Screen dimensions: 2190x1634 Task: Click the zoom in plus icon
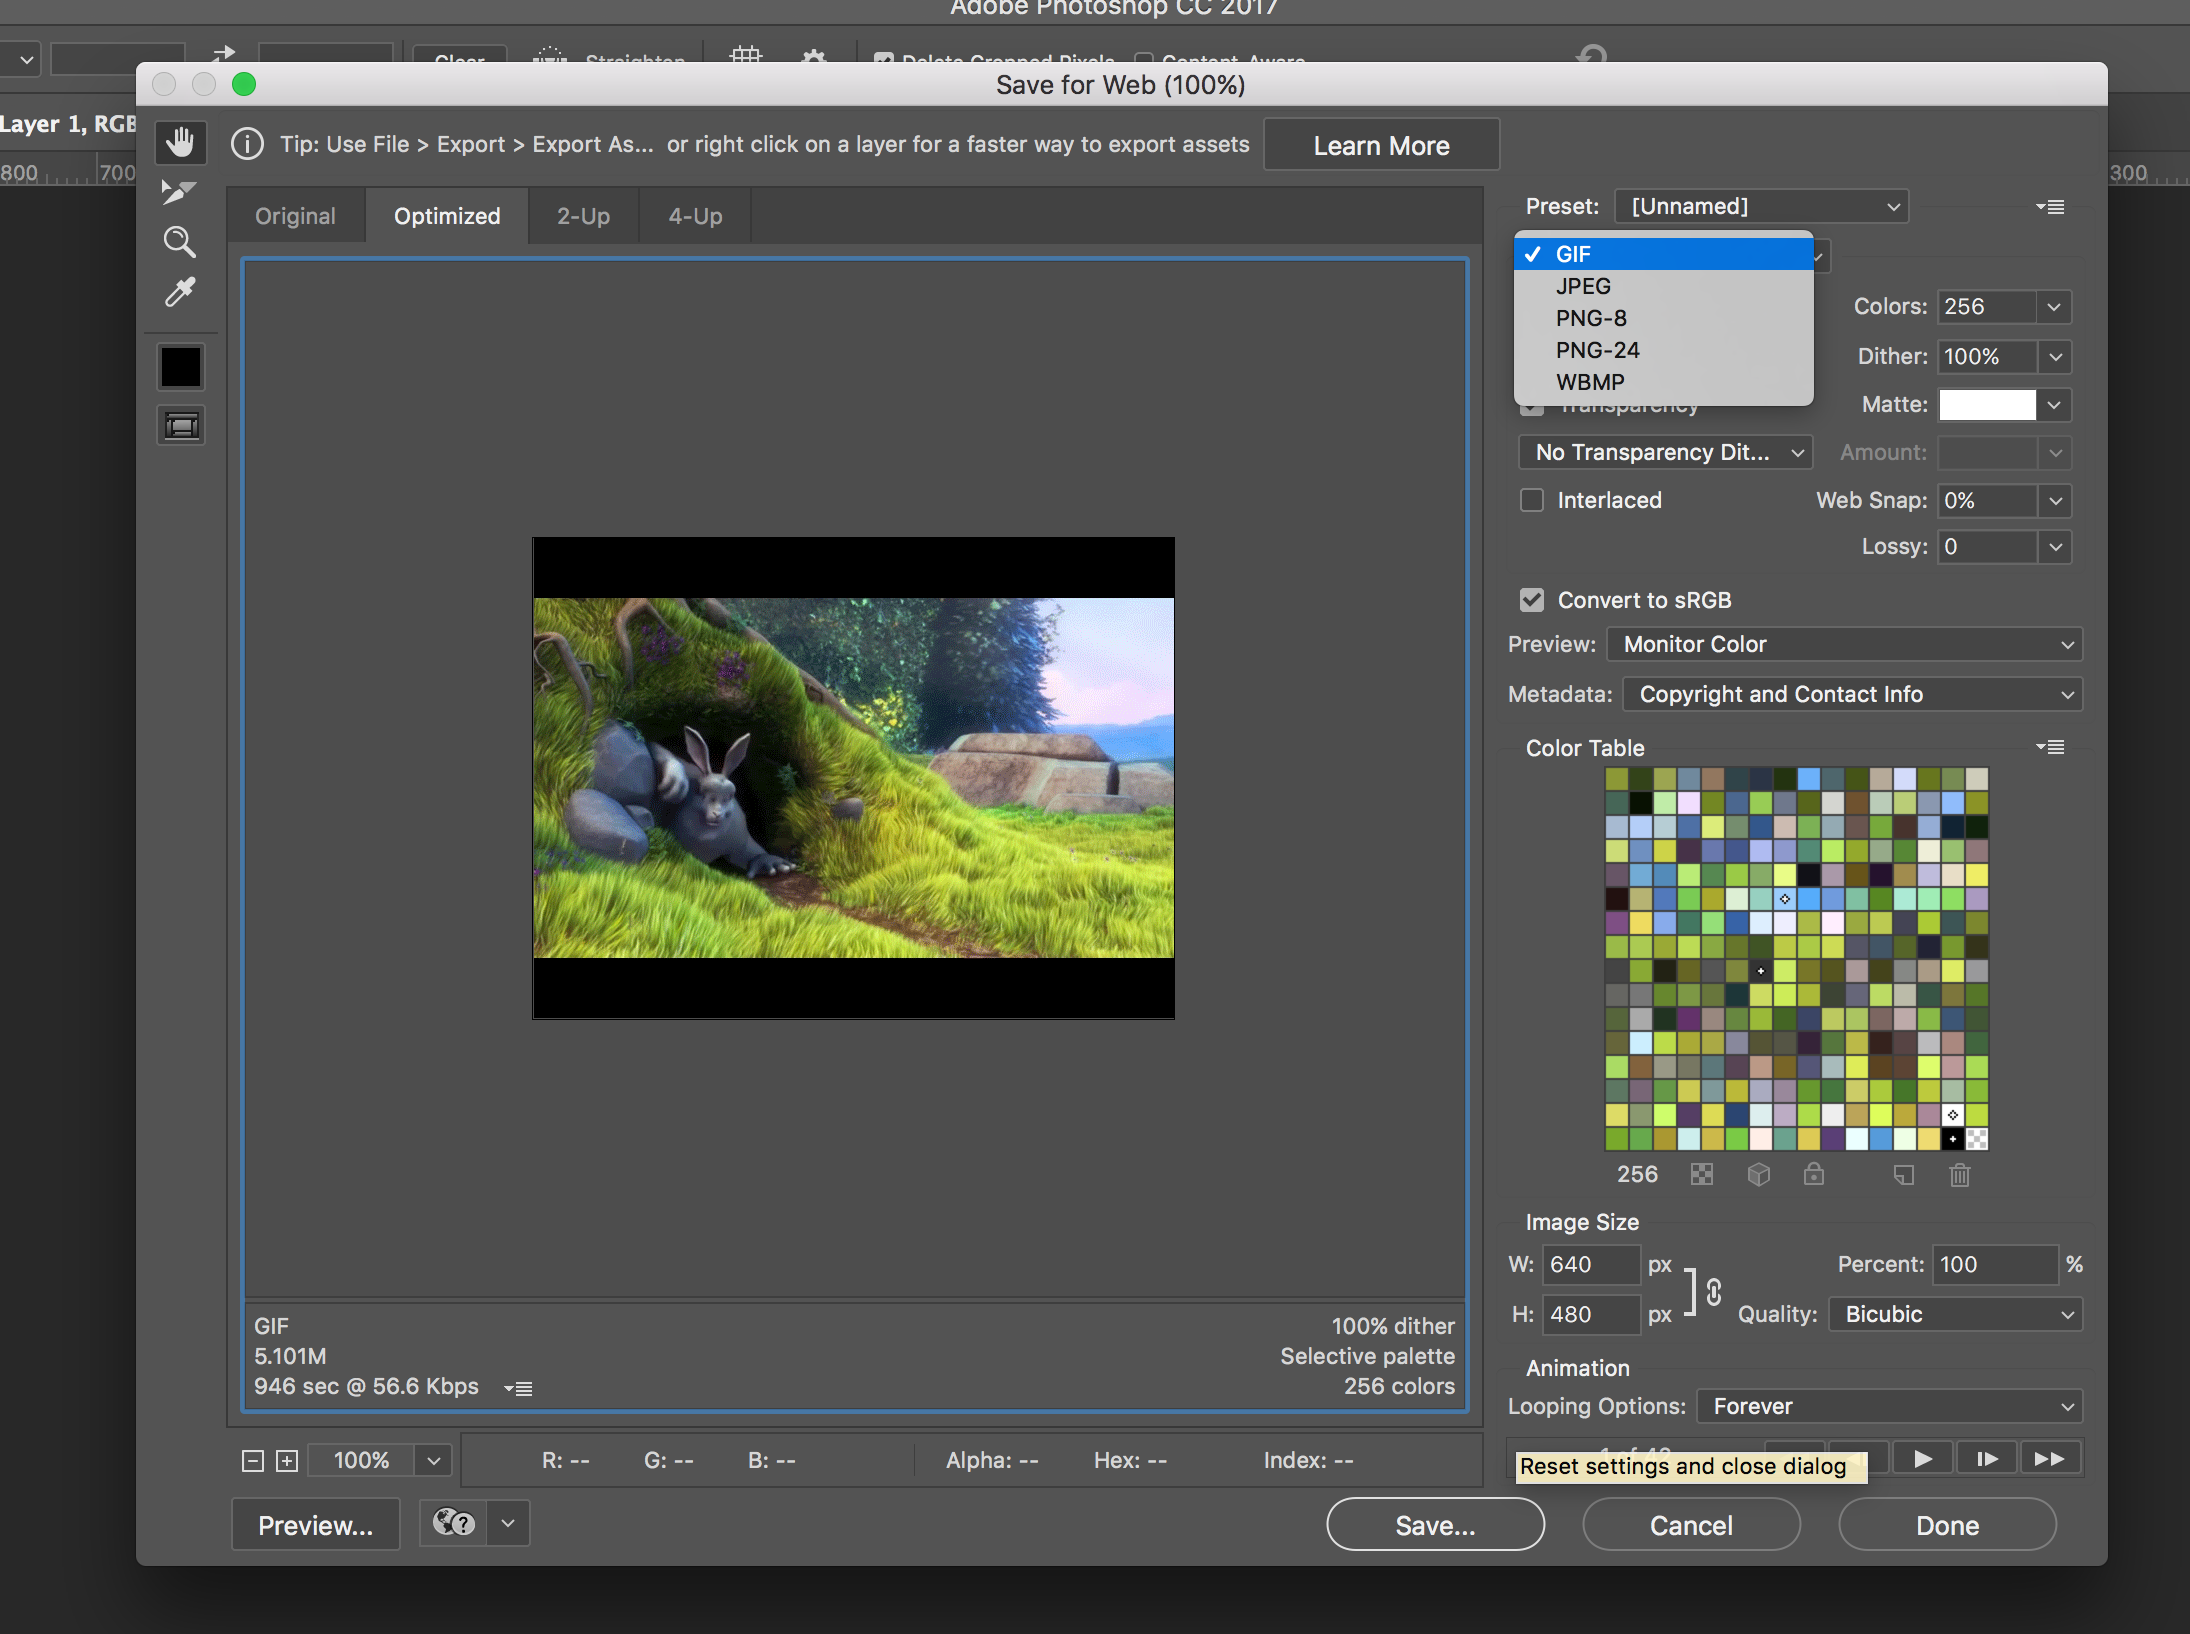click(287, 1461)
